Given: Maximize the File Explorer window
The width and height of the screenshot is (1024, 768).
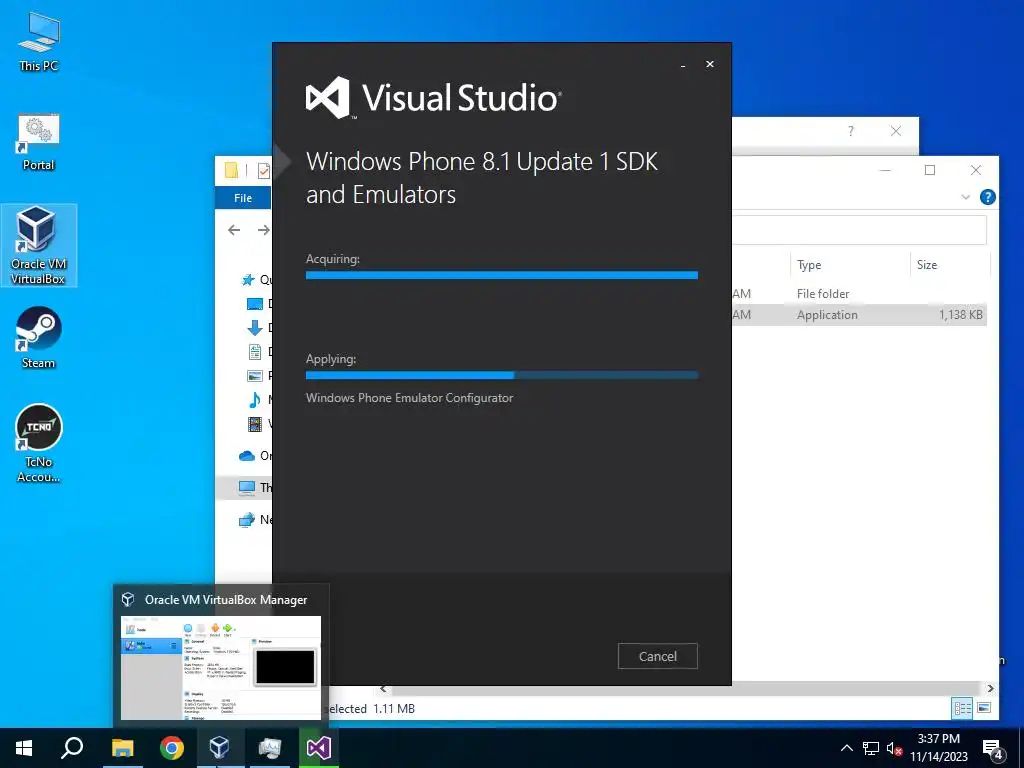Looking at the screenshot, I should (x=930, y=170).
